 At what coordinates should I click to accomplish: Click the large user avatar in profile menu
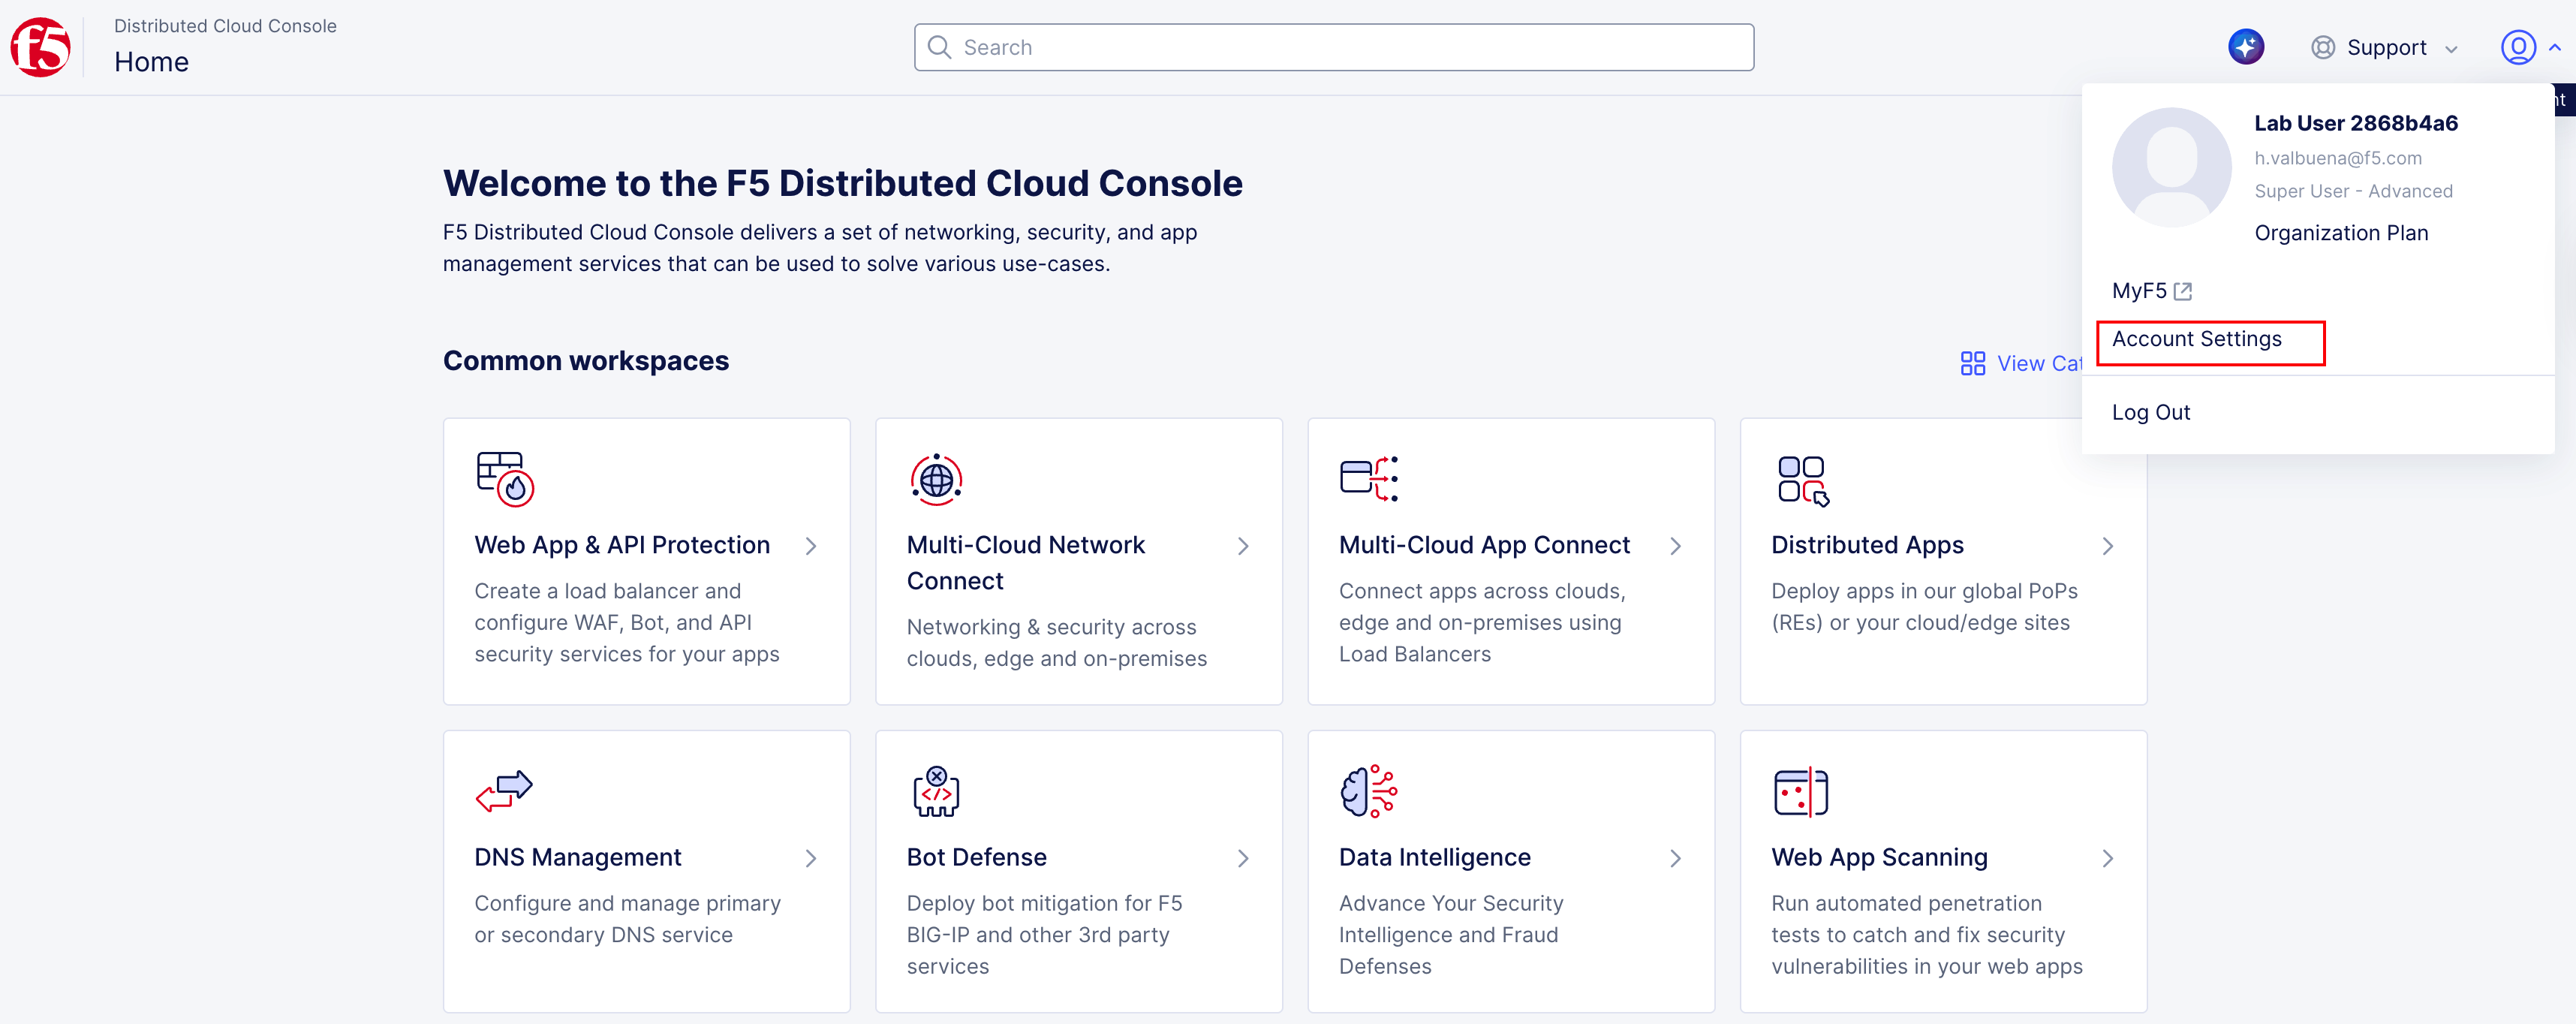click(x=2171, y=167)
